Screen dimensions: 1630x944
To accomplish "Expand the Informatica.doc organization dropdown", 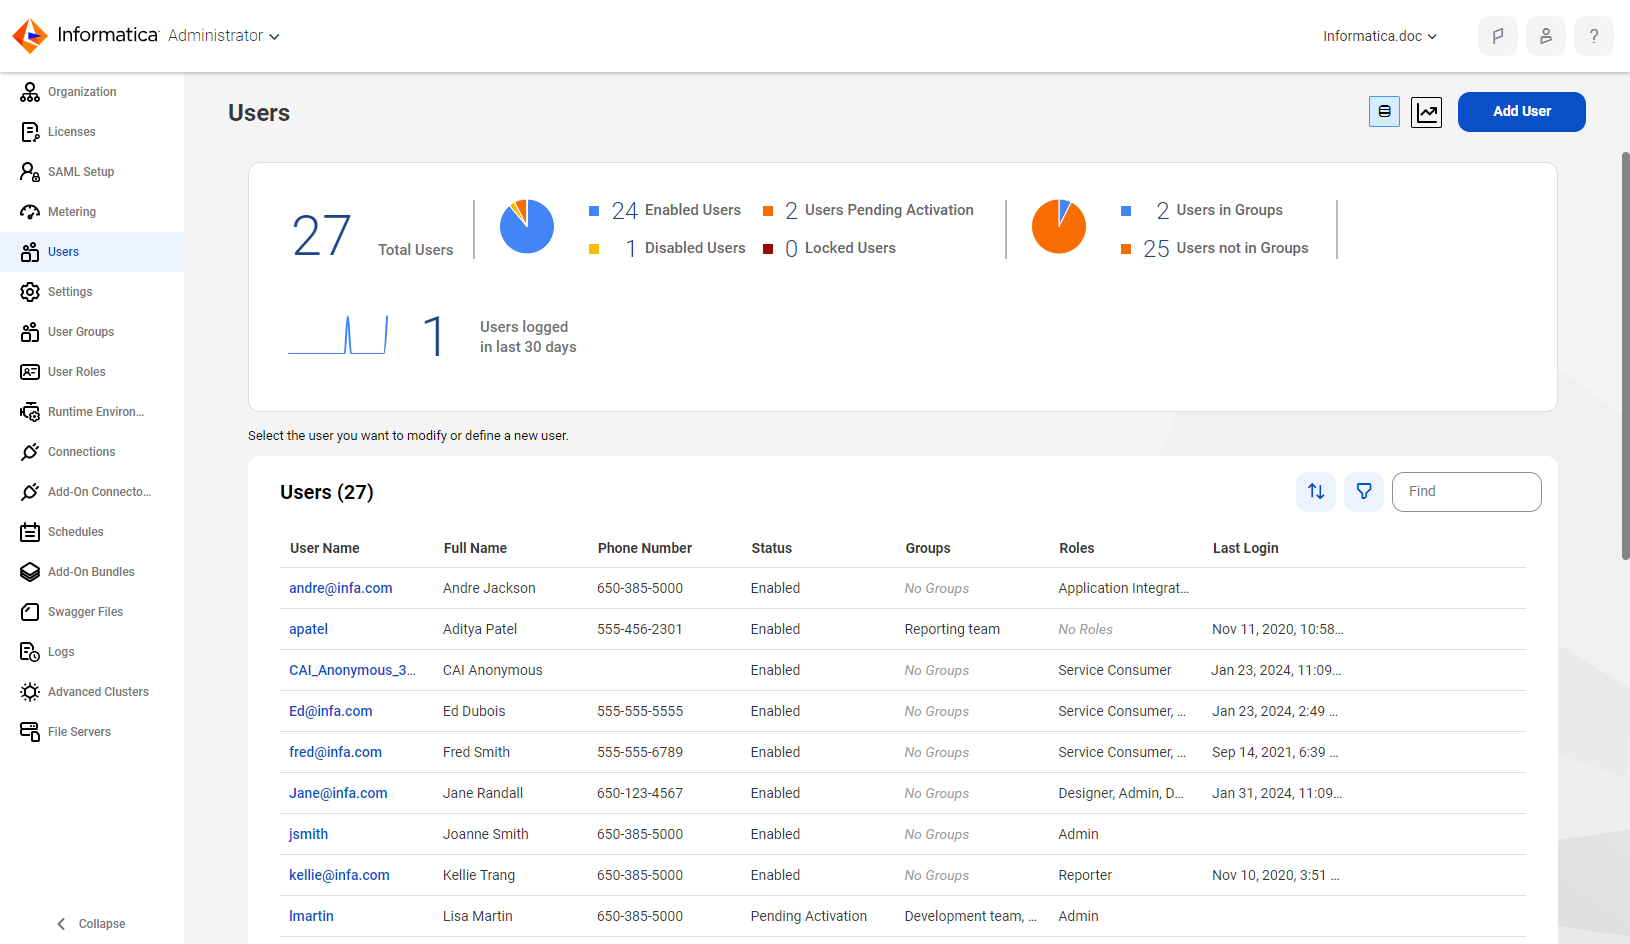I will coord(1380,36).
